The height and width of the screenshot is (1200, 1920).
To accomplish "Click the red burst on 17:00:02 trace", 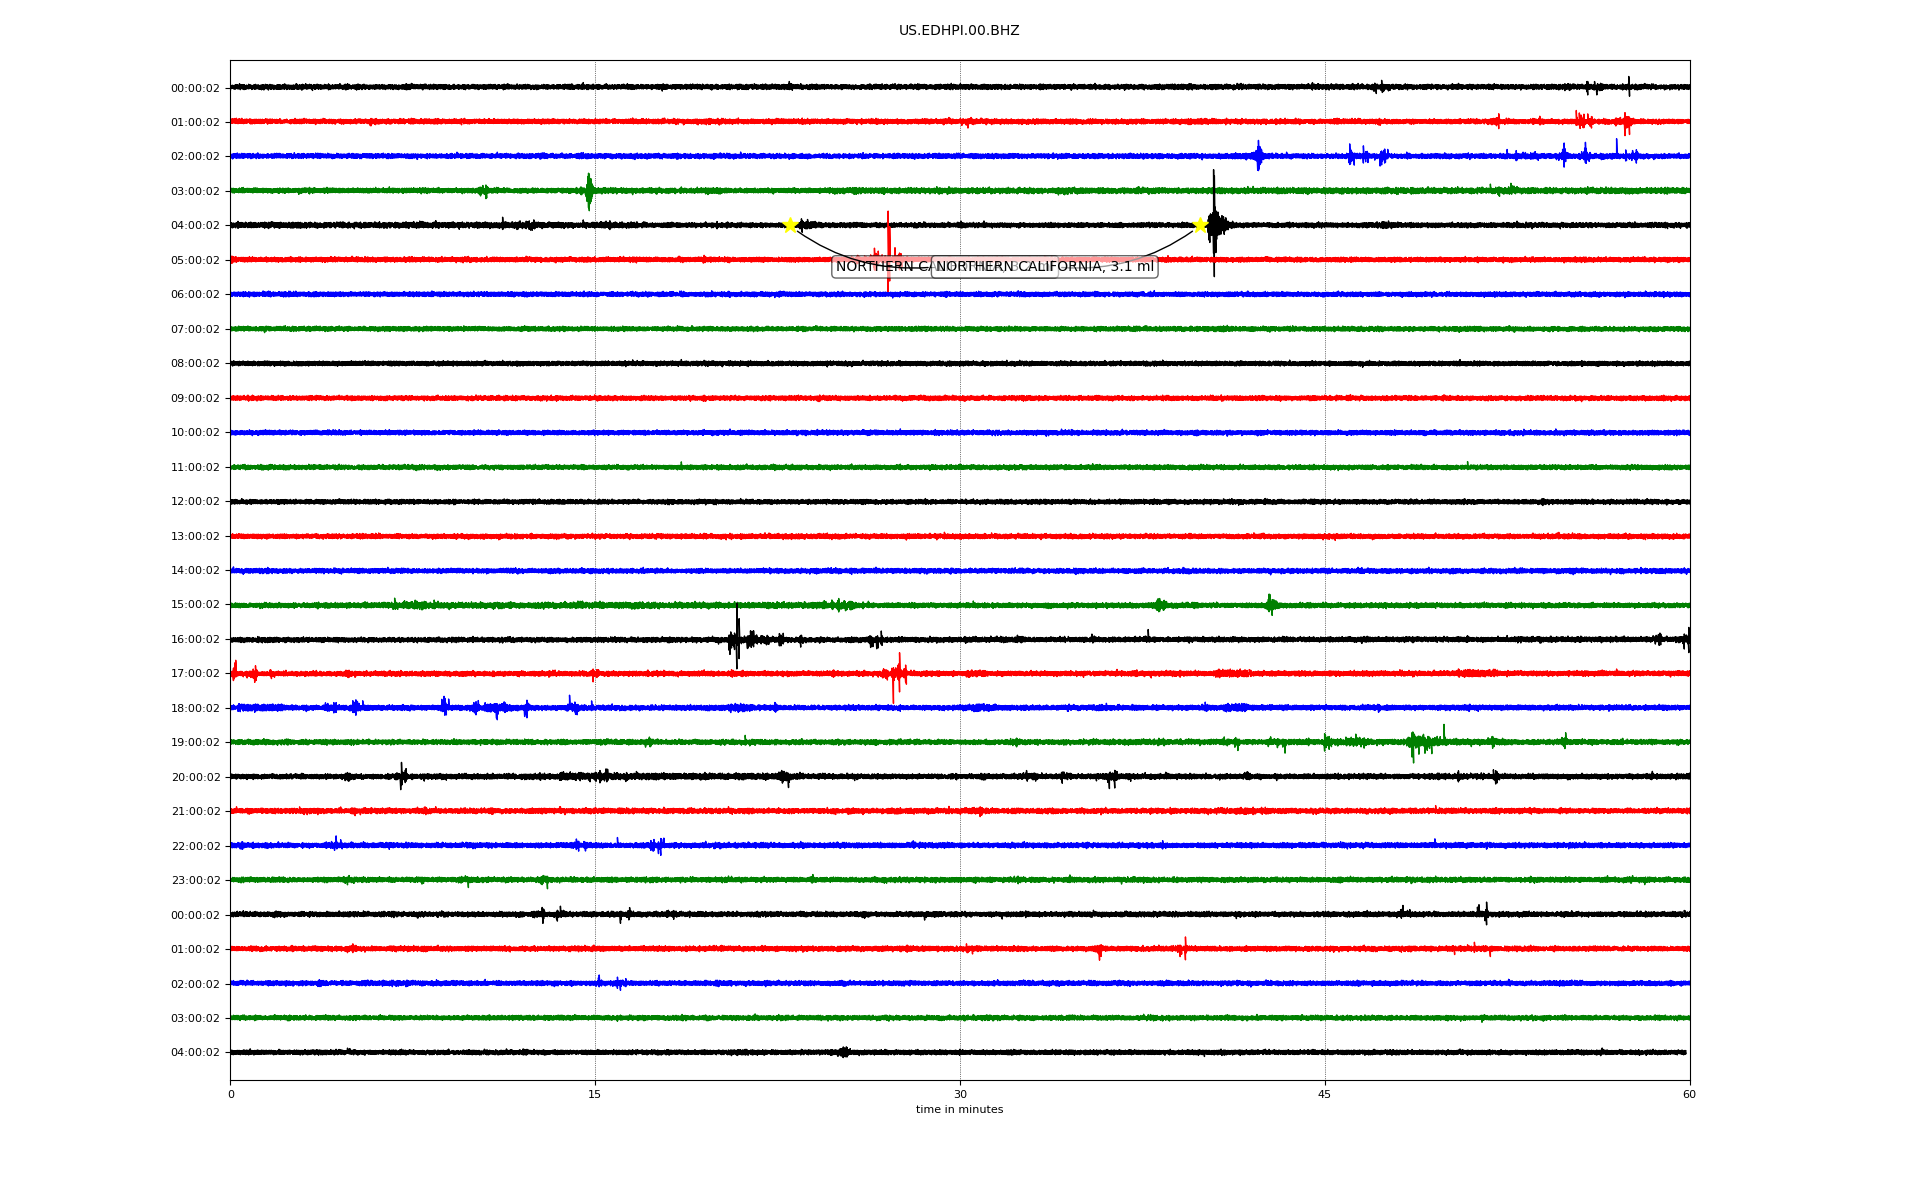I will [897, 675].
